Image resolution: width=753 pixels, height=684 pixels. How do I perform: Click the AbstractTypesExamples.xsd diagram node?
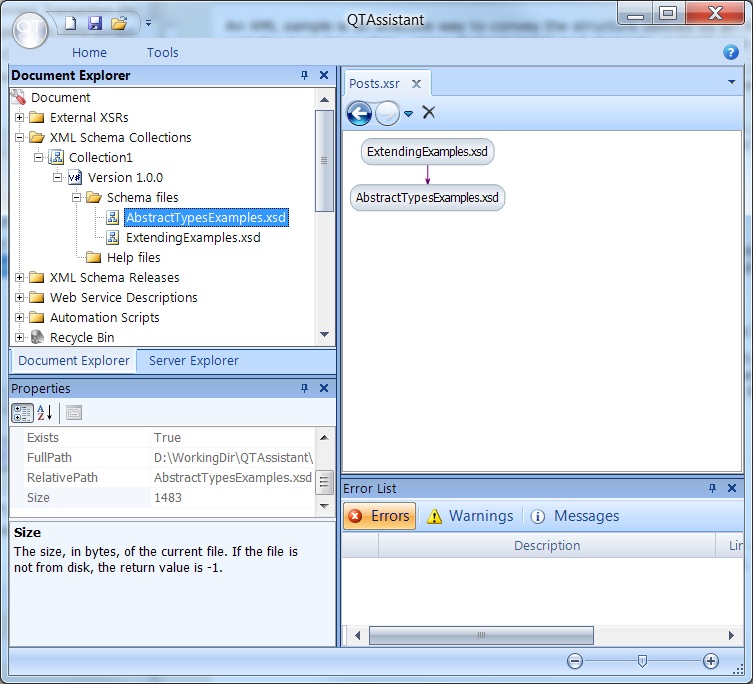pos(427,197)
